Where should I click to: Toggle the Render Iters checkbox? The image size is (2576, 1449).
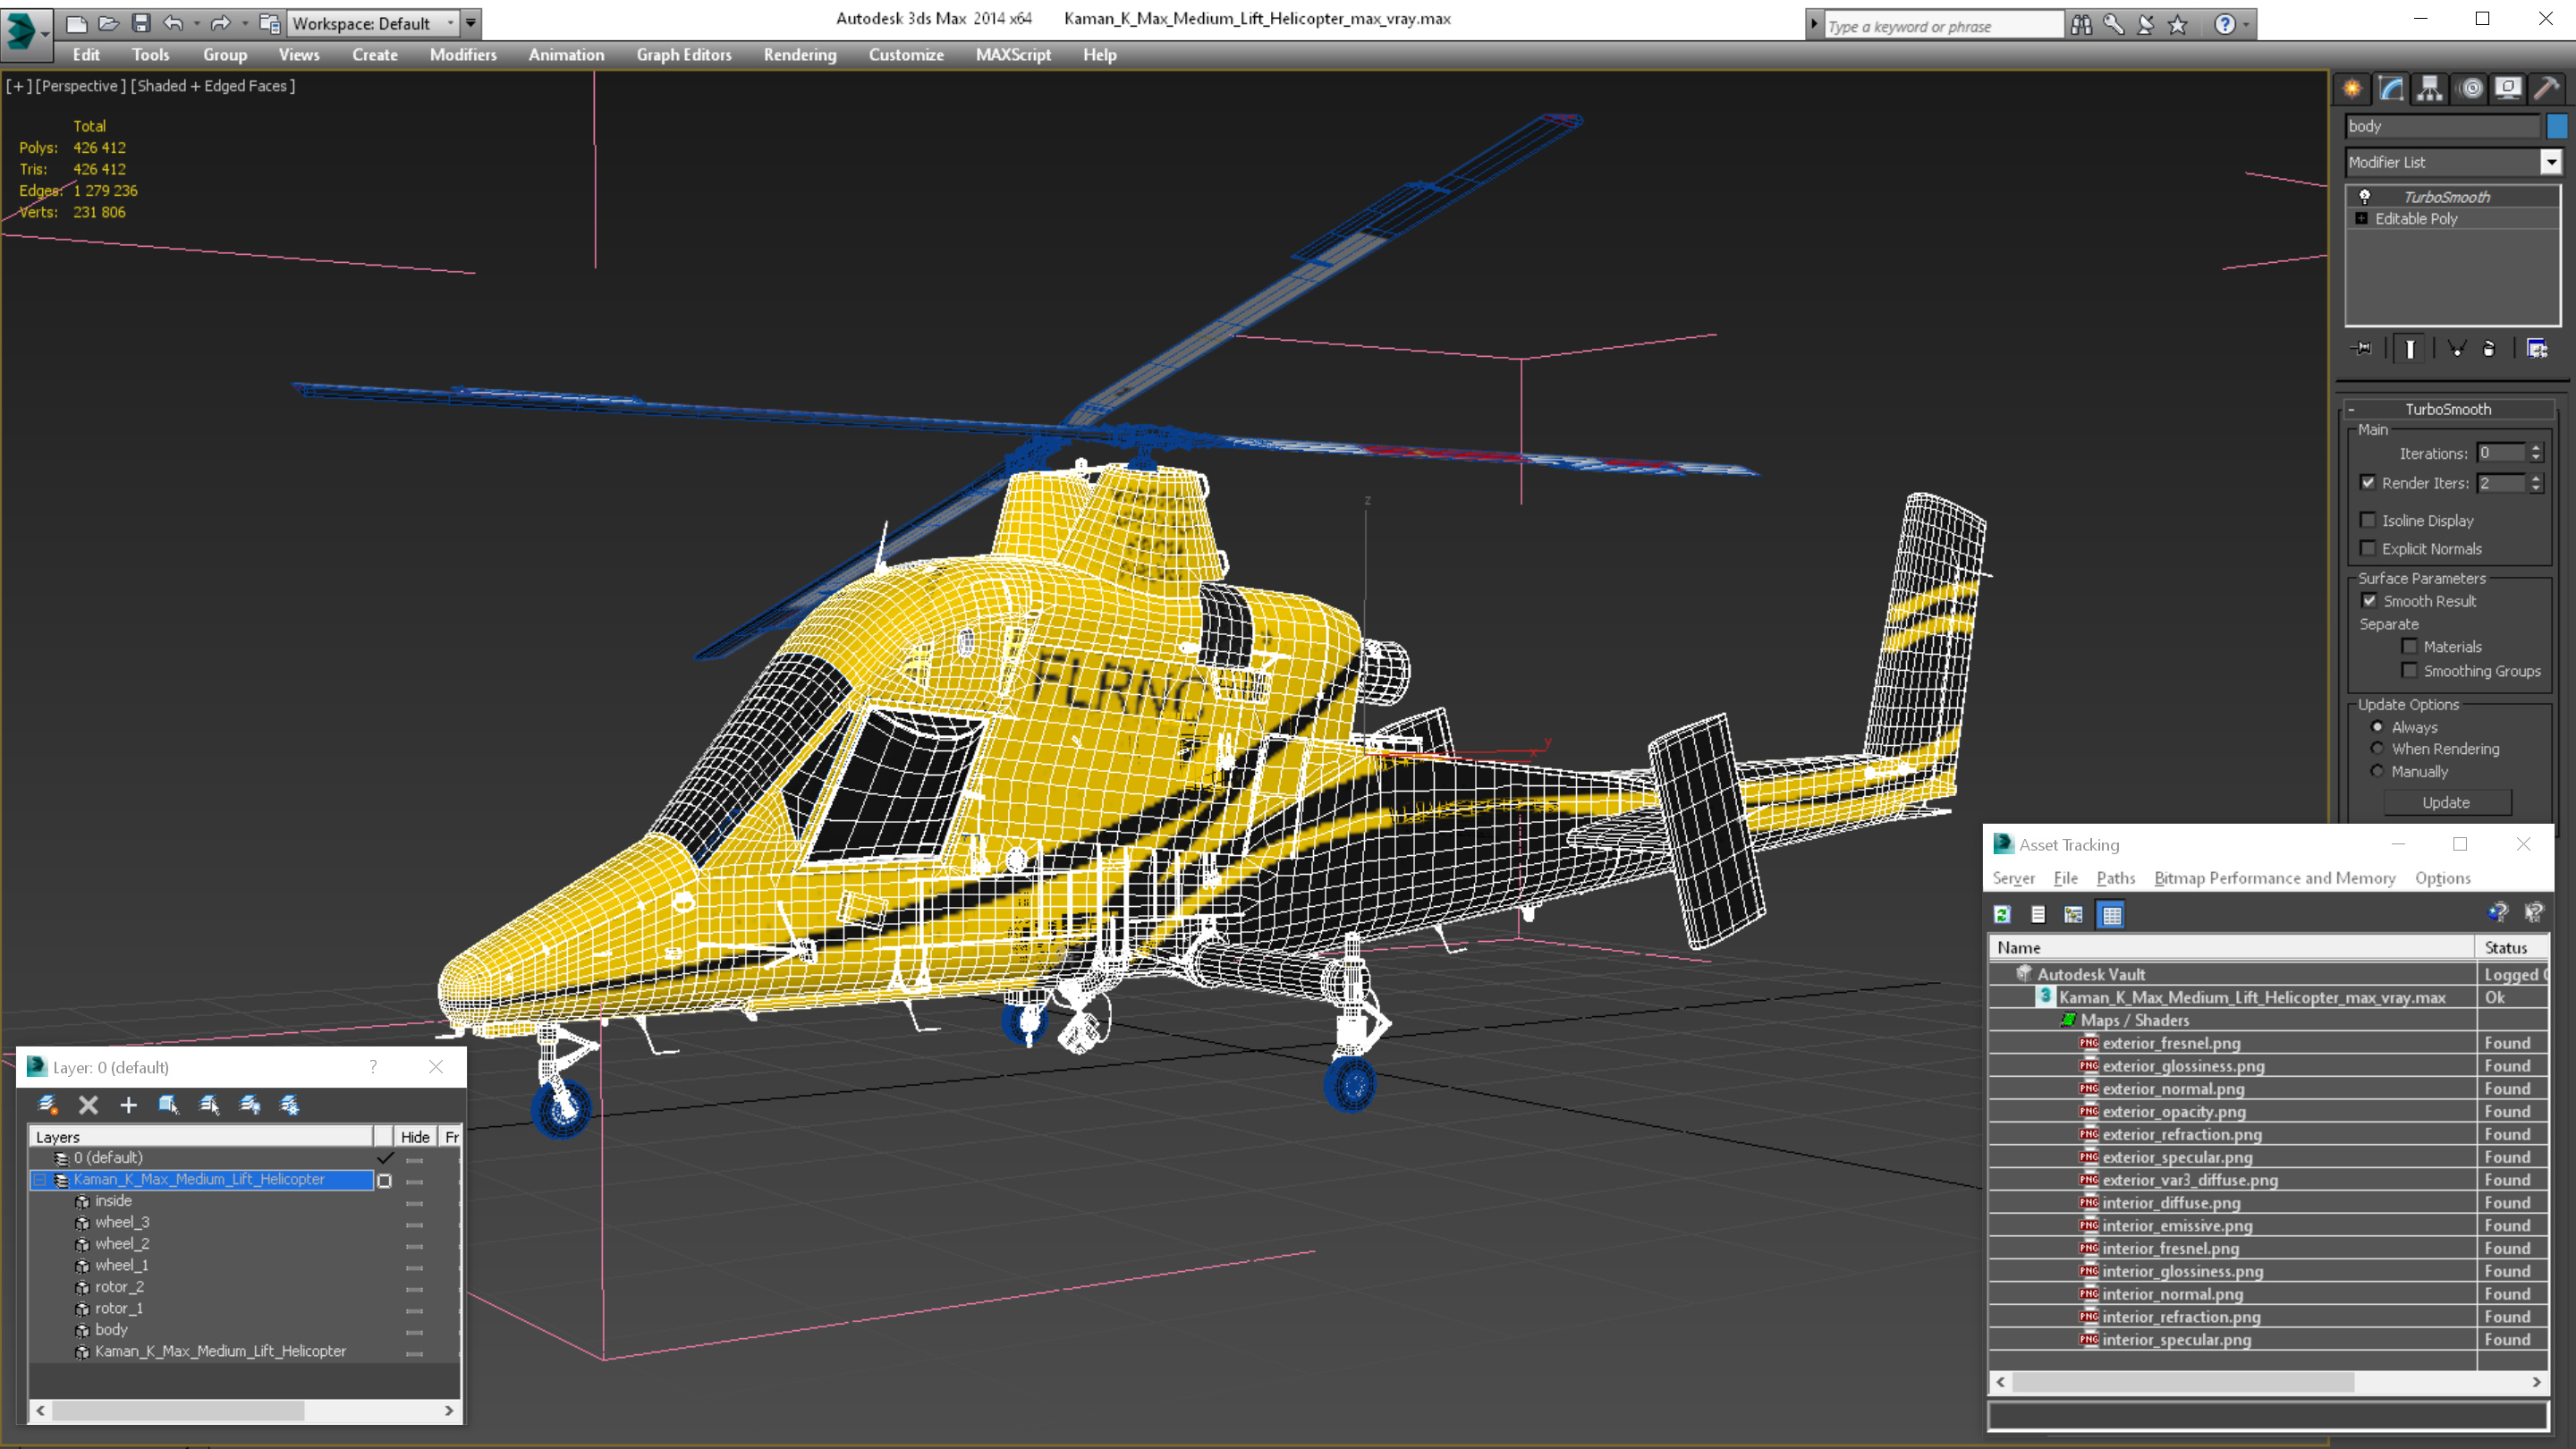coord(2368,482)
